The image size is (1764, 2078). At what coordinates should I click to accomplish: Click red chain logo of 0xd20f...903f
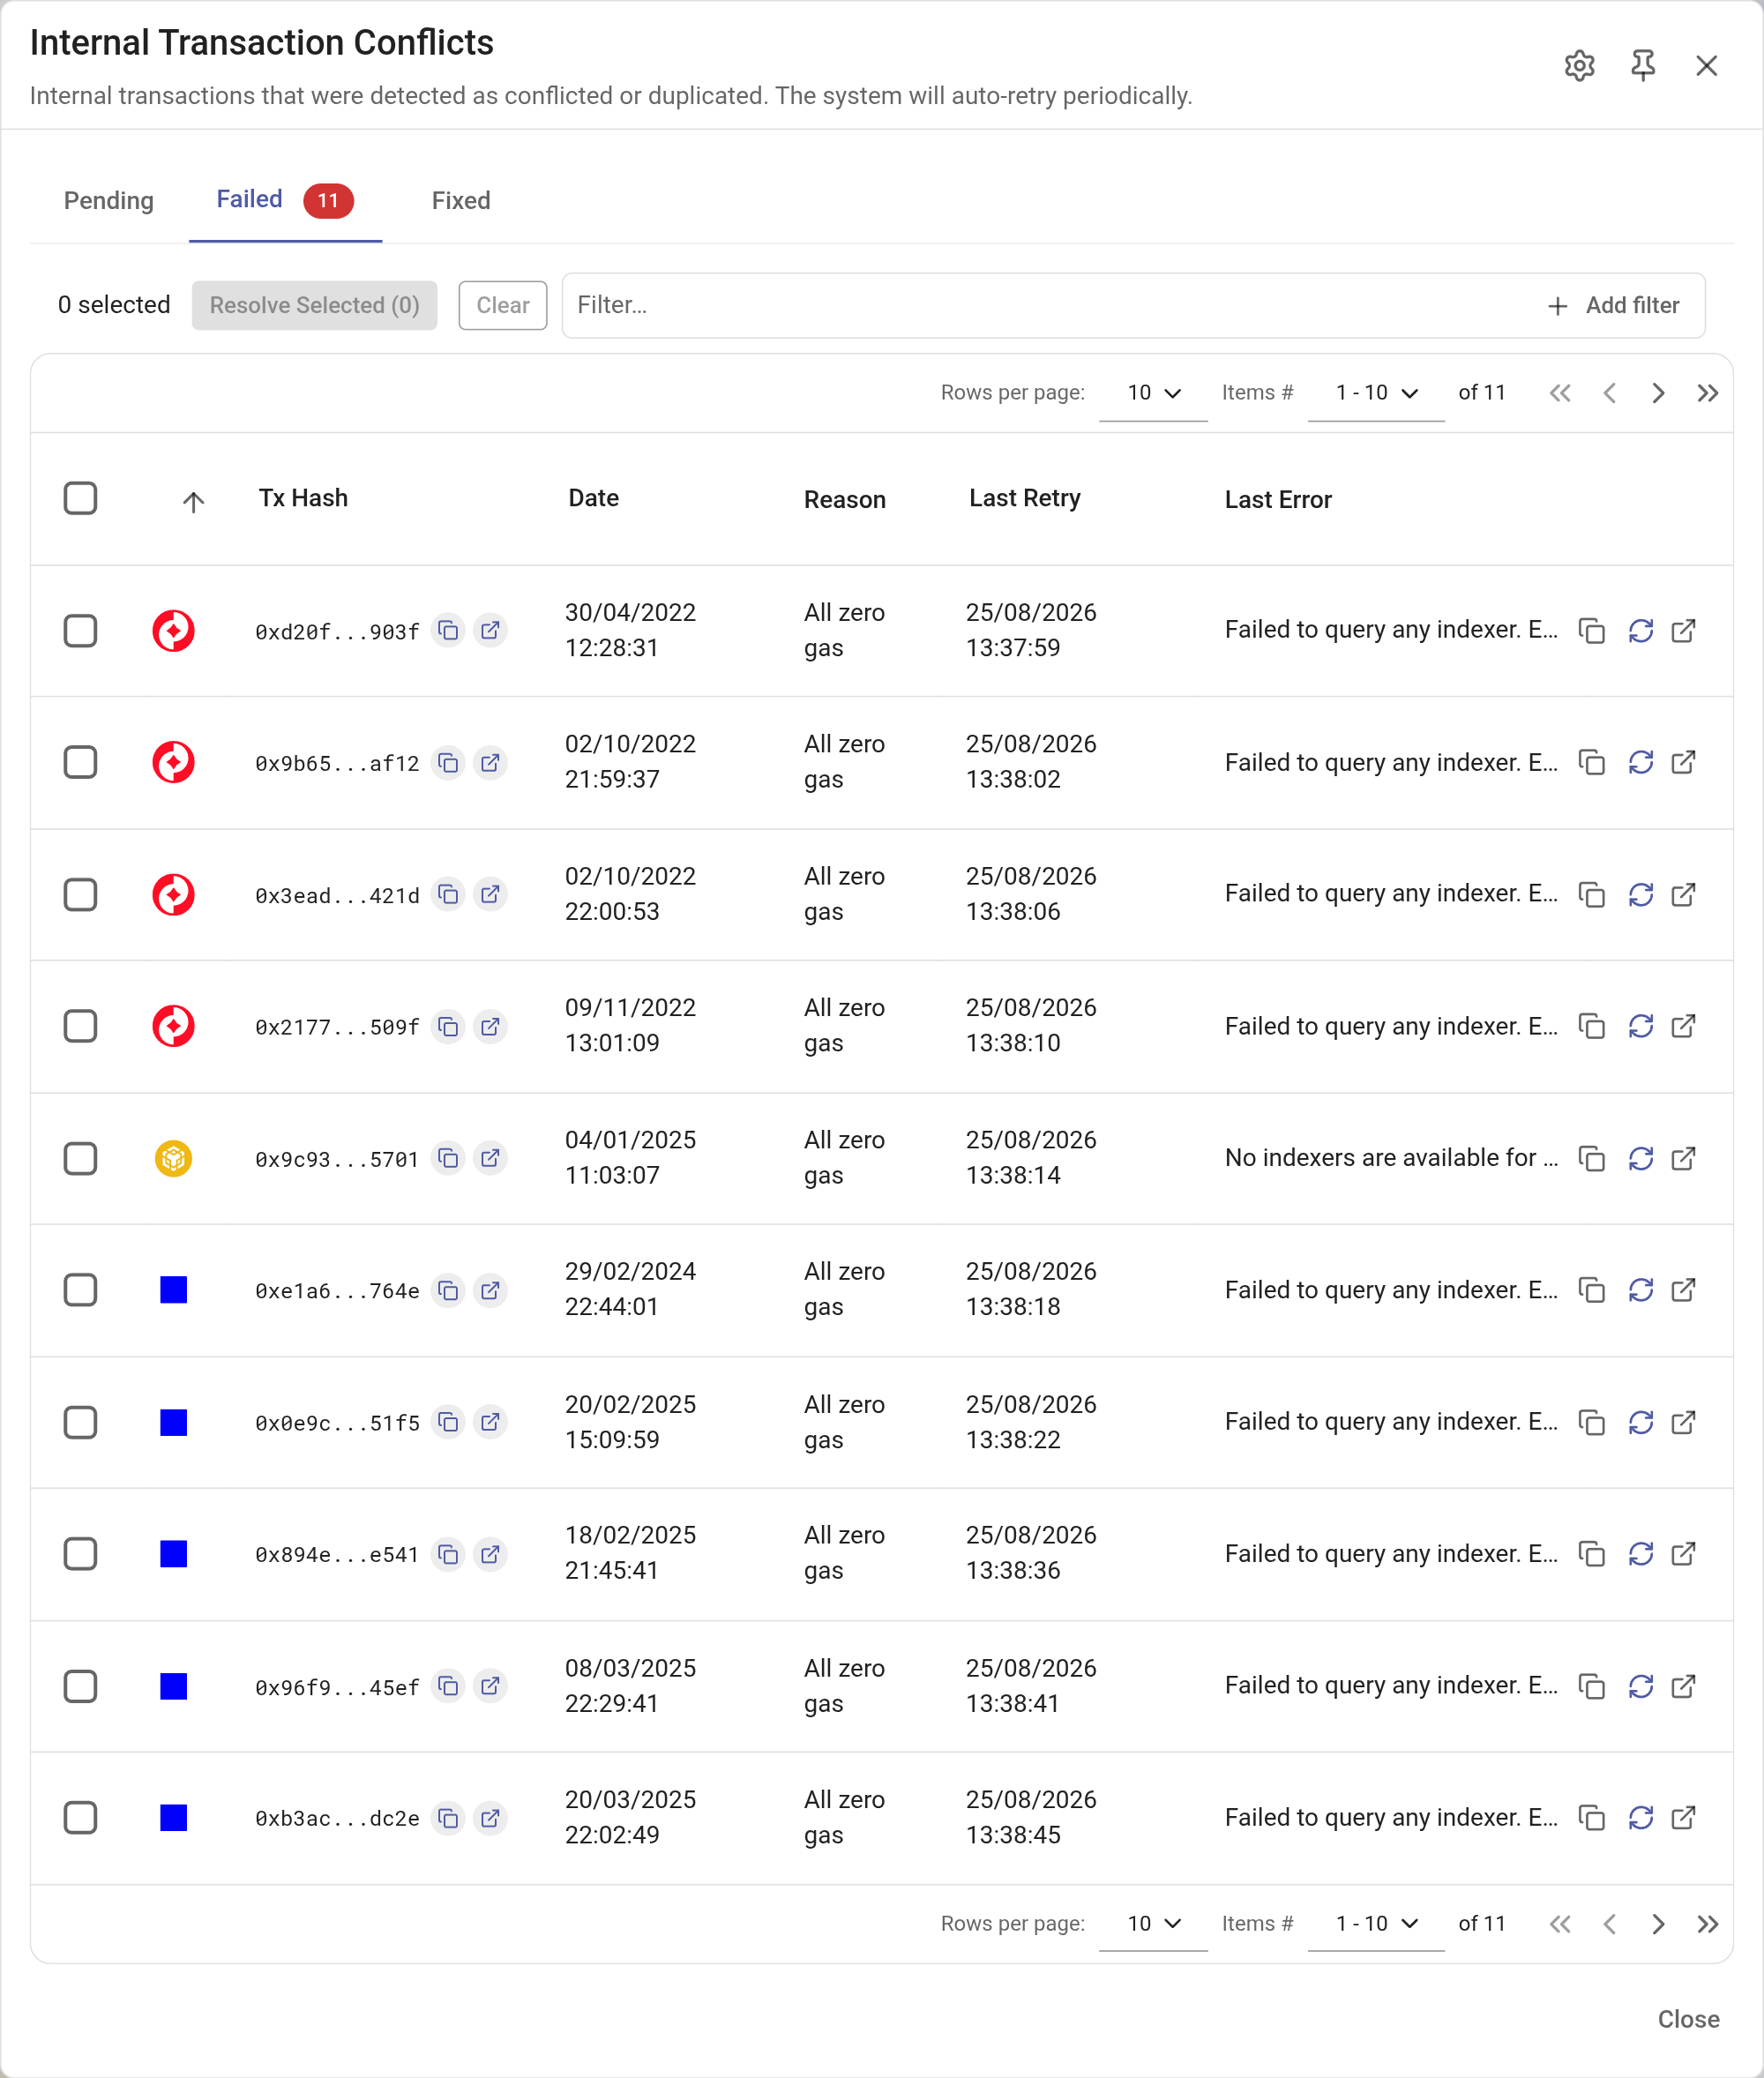coord(173,631)
